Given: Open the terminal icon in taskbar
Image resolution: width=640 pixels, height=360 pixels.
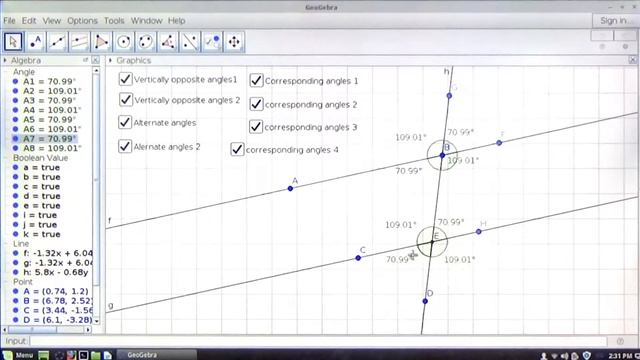Looking at the screenshot, I should 84,356.
